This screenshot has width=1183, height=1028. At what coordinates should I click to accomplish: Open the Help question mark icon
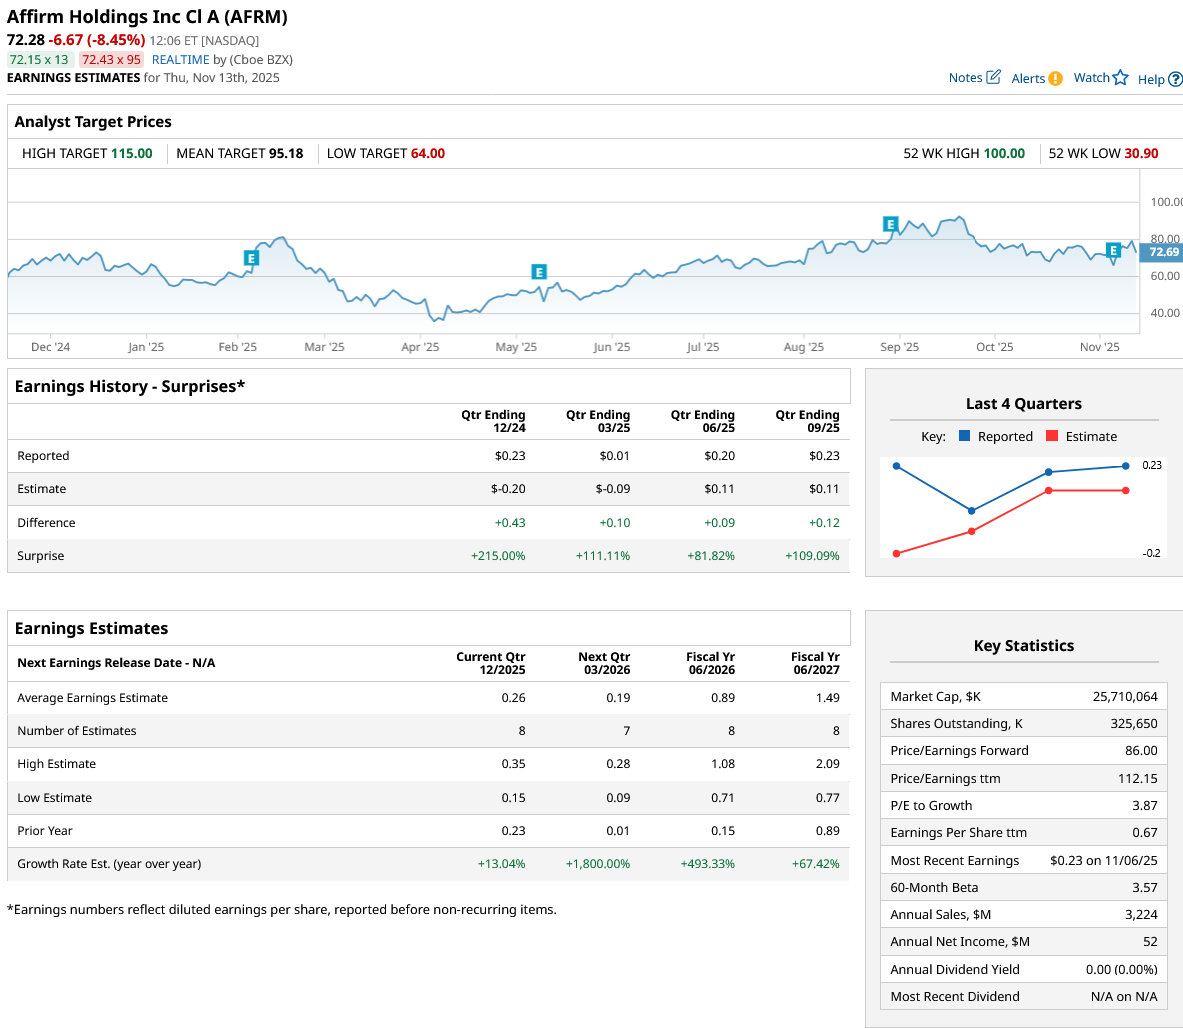pos(1175,79)
